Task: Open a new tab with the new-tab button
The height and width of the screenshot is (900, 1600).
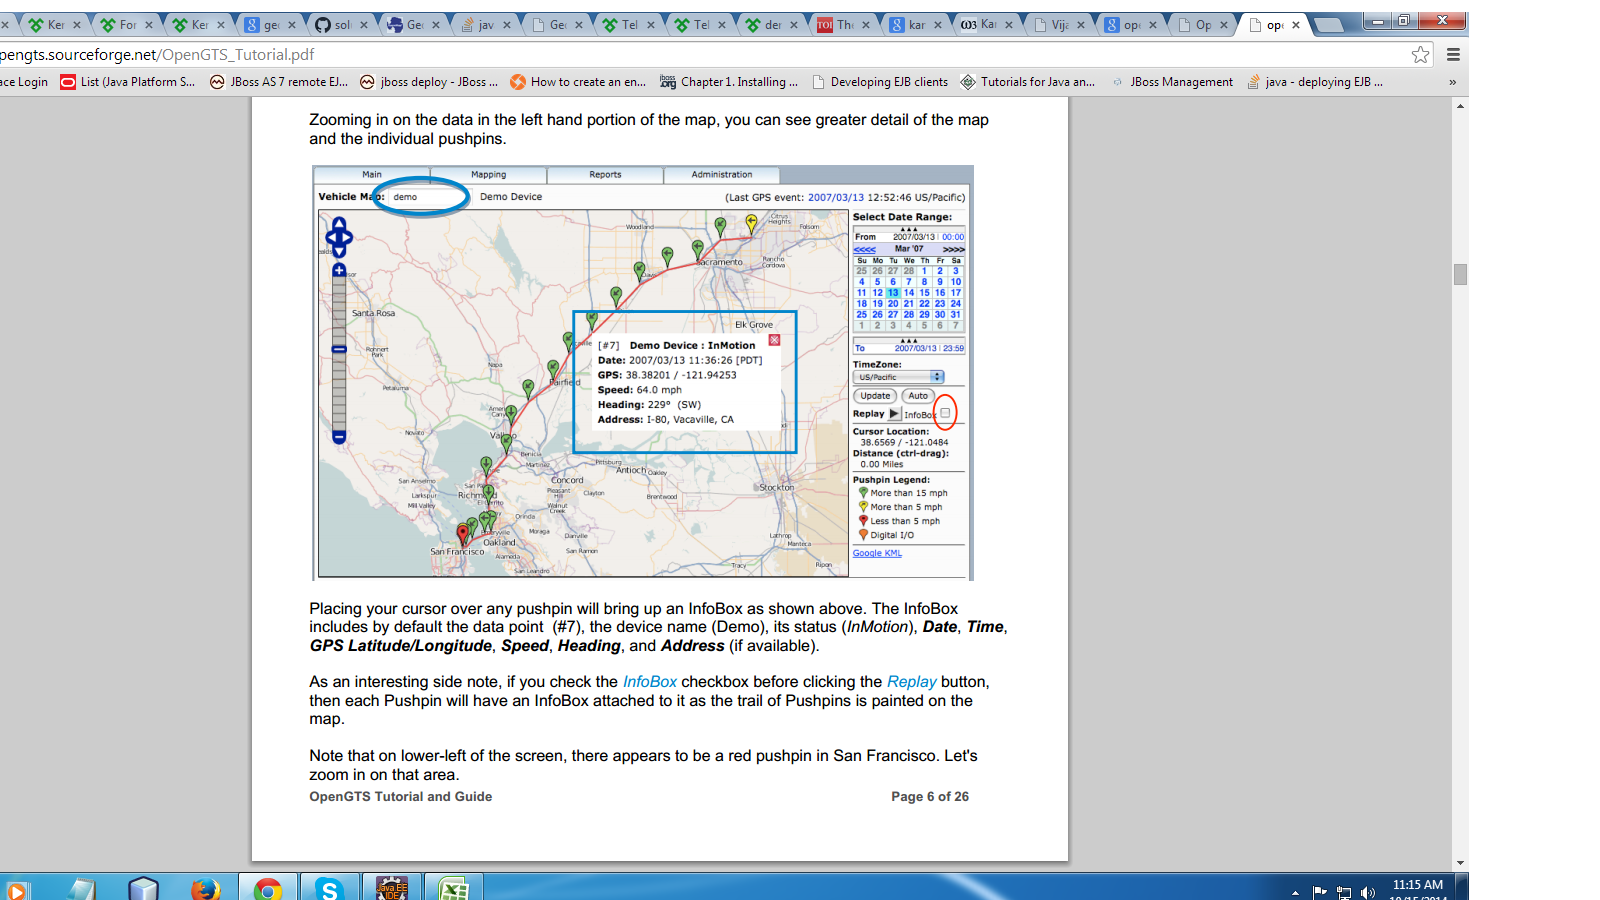Action: (x=1327, y=25)
